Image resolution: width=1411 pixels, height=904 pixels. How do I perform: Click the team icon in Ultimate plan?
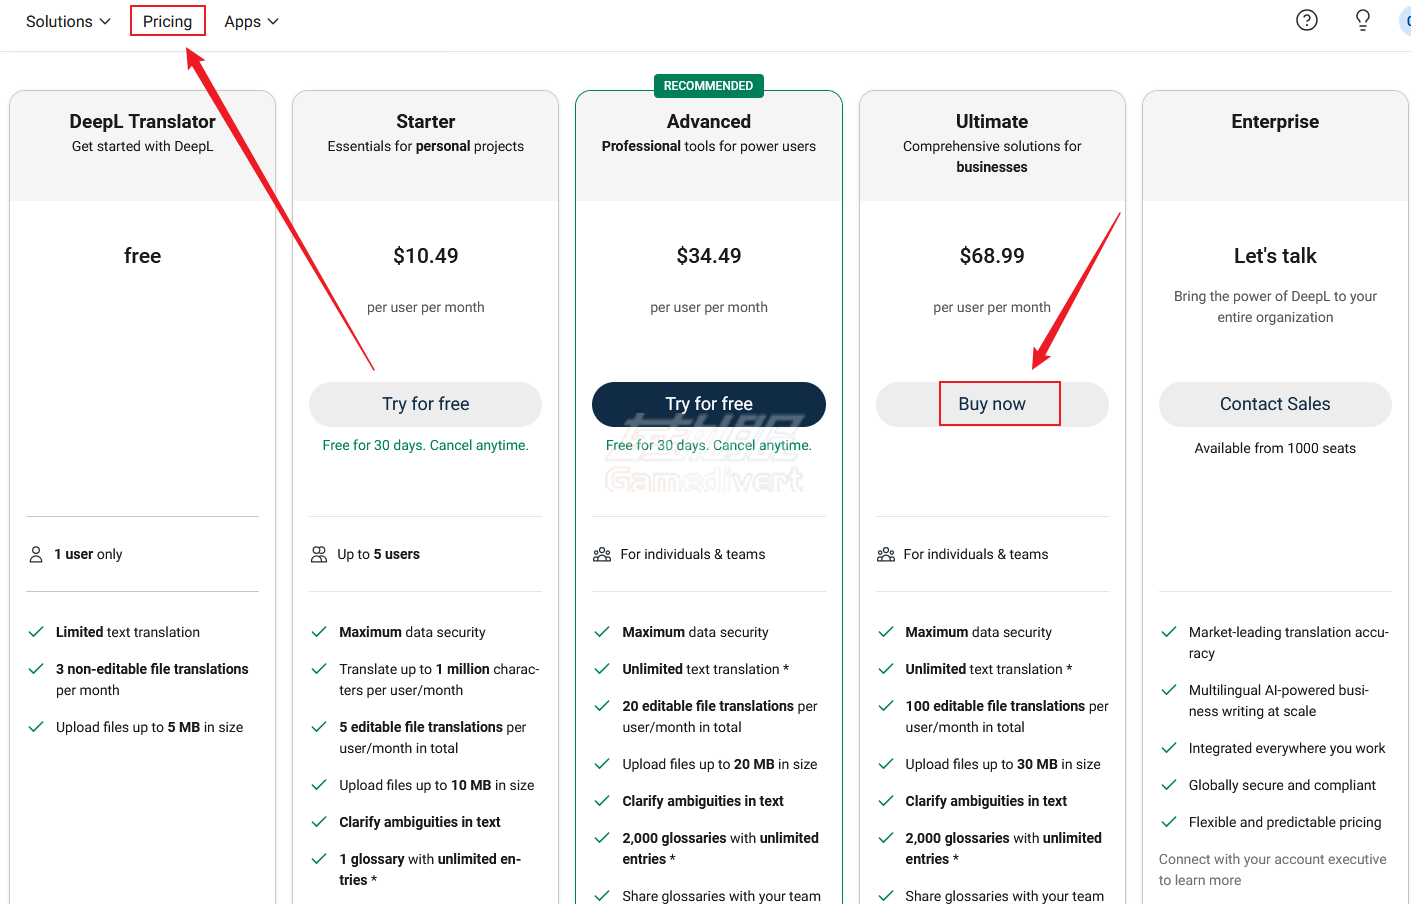point(886,554)
